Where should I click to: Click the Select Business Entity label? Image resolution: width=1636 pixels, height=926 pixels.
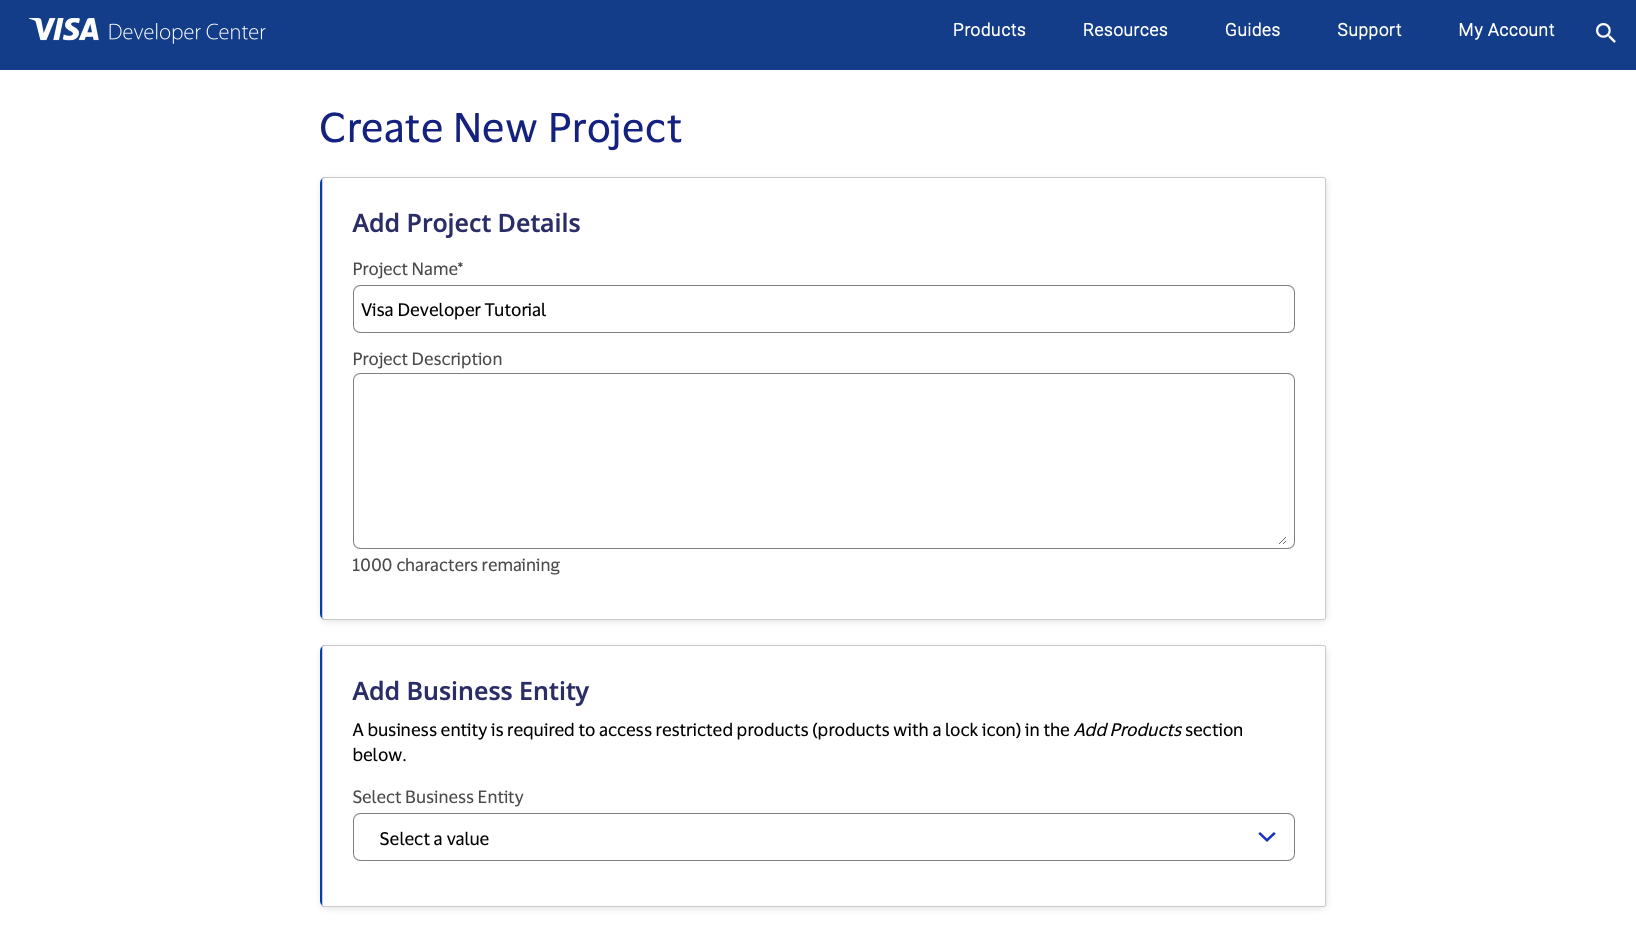[437, 797]
